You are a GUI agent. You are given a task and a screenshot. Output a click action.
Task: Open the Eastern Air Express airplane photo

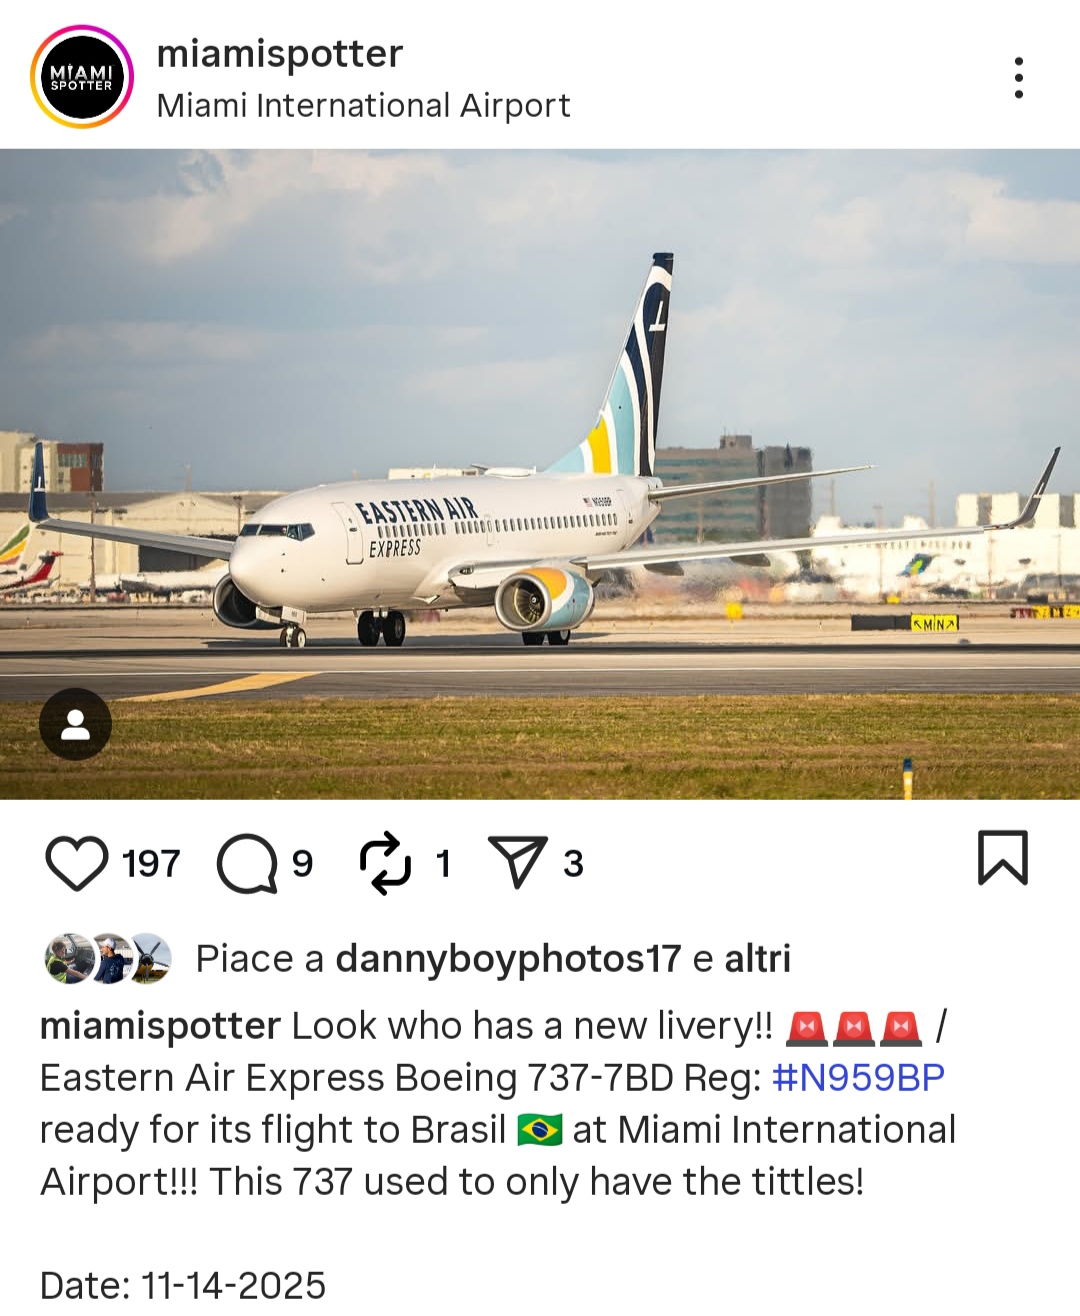pos(540,474)
